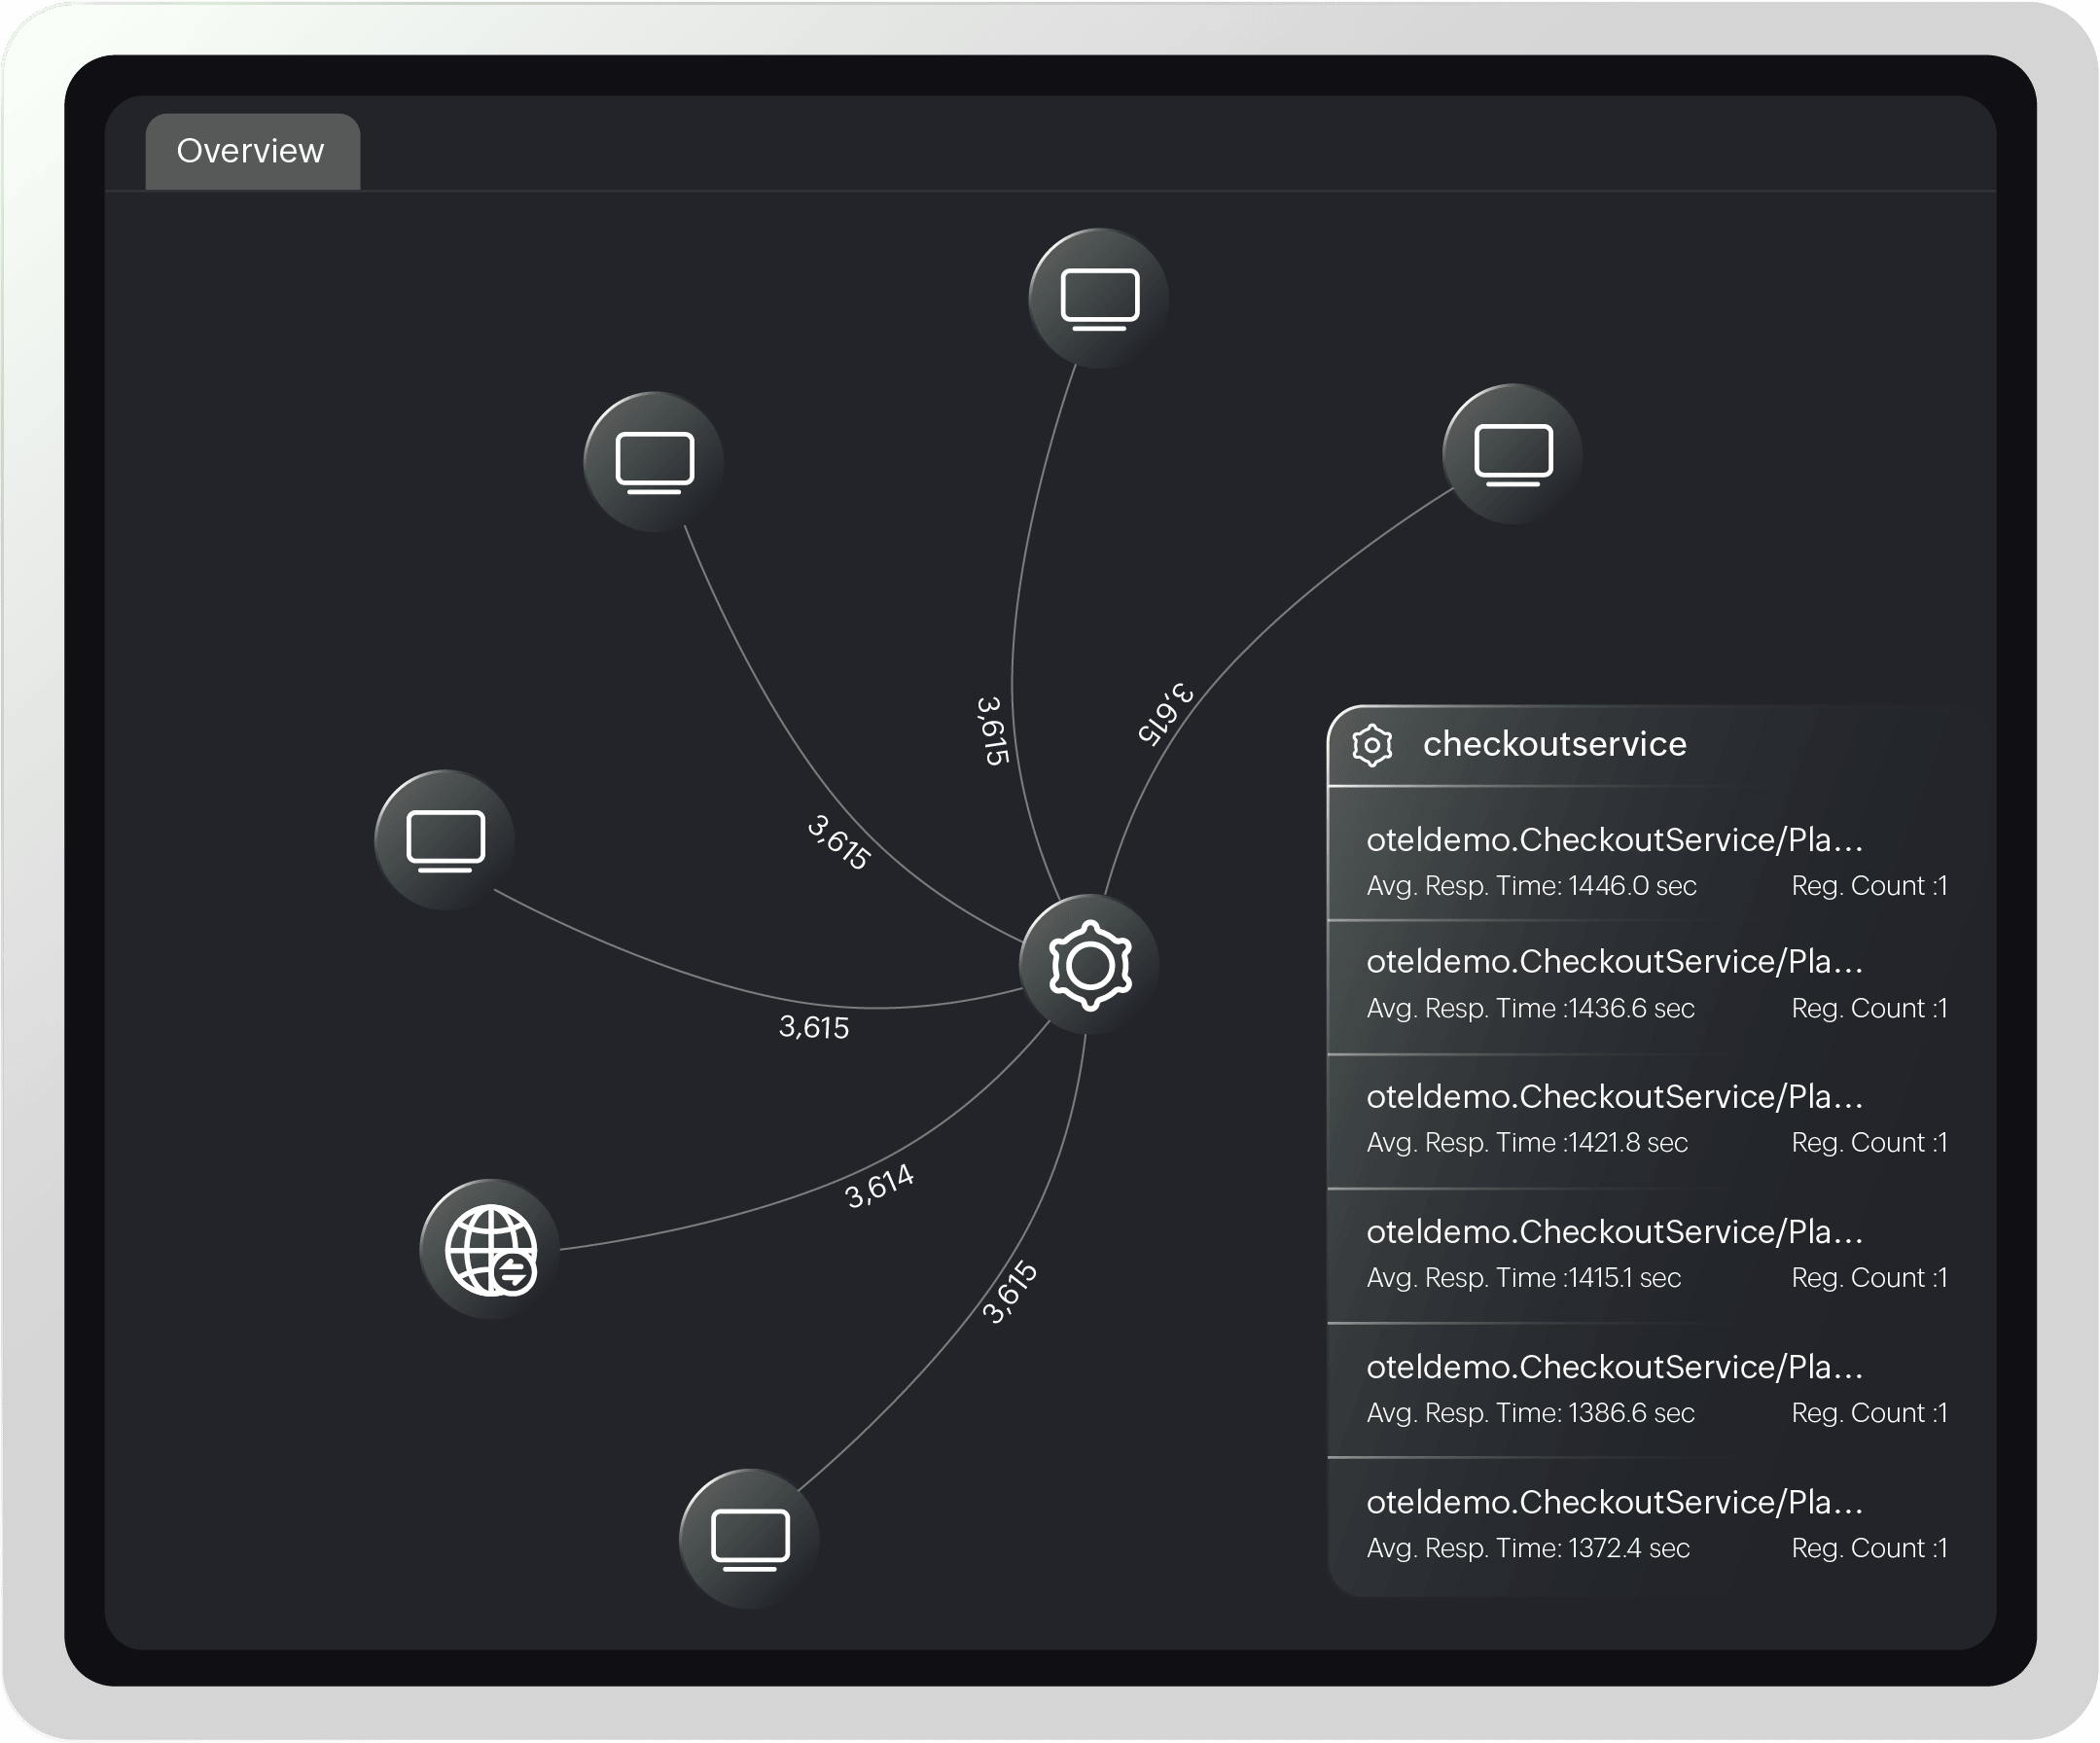Click the bottom monitor node below the gear
This screenshot has height=1743, width=2100.
(748, 1540)
